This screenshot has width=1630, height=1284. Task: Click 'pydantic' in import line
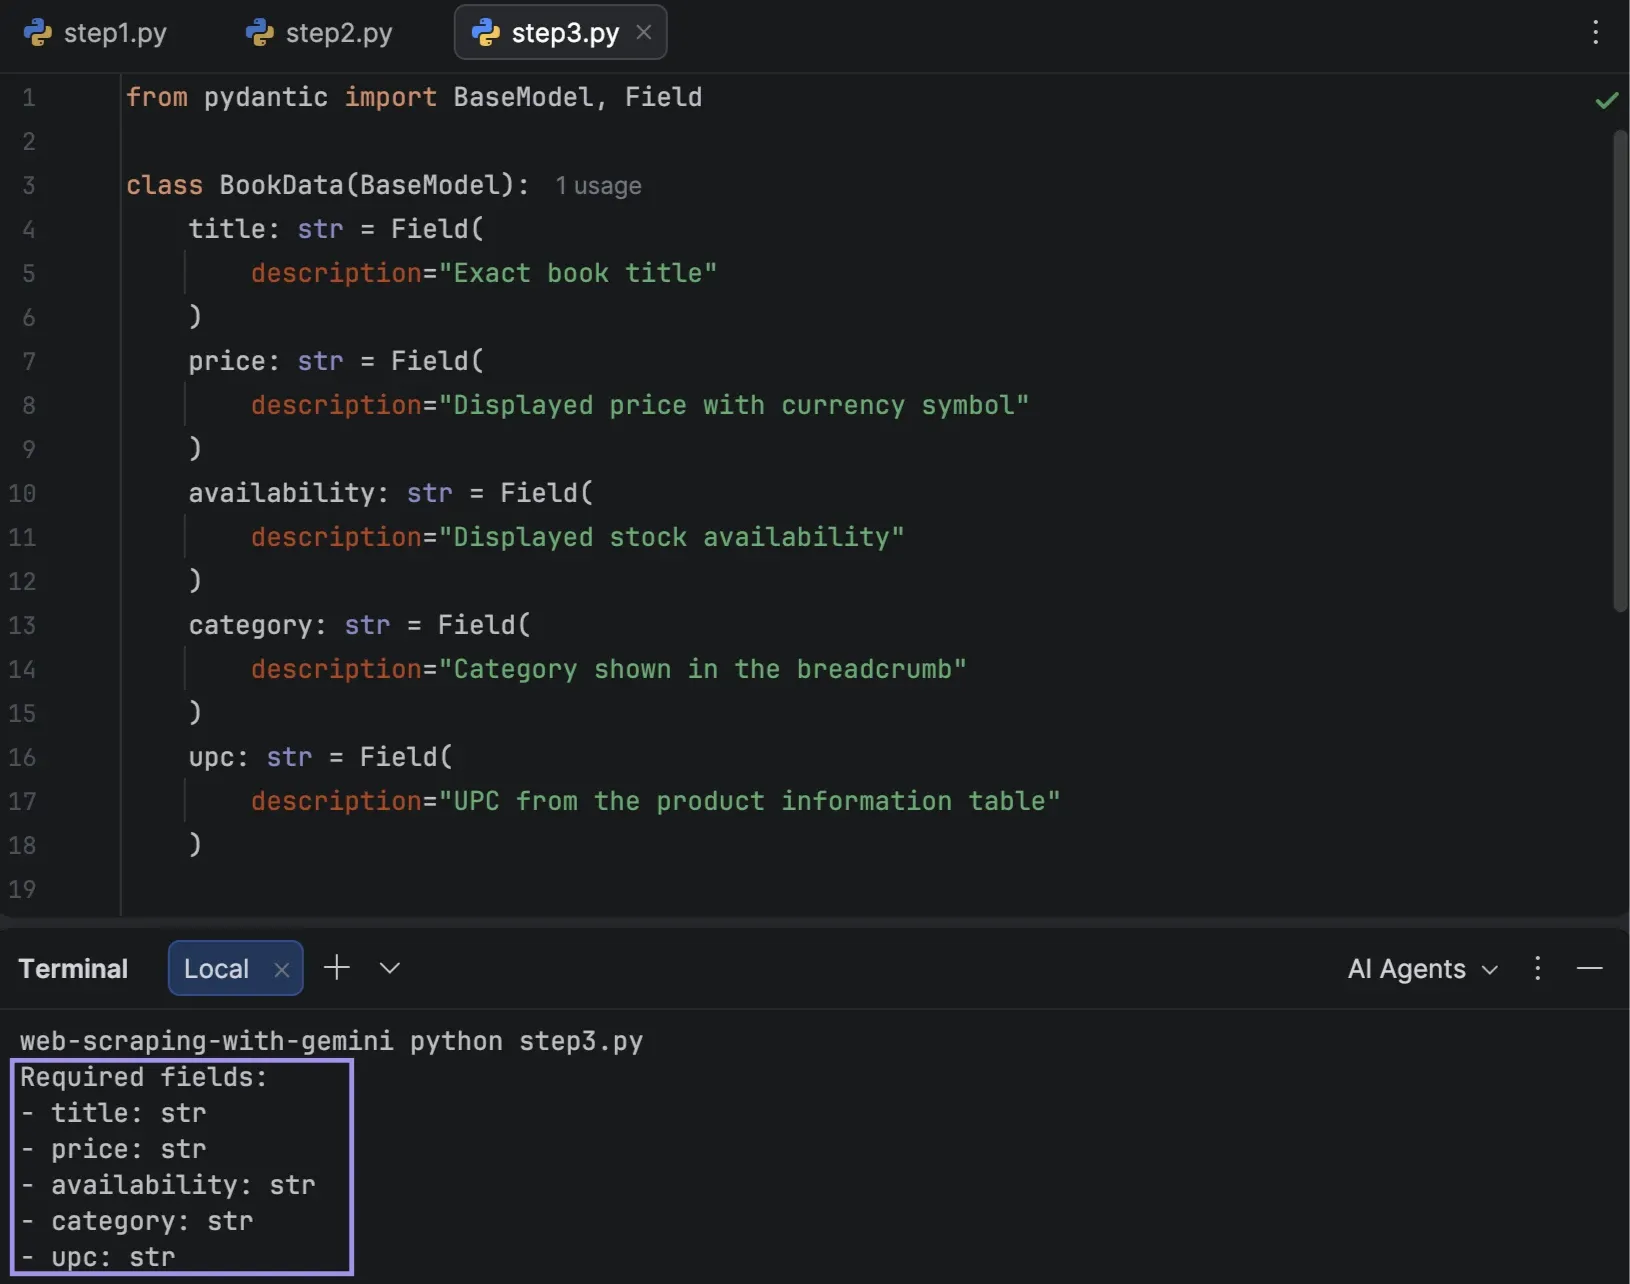[x=266, y=97]
